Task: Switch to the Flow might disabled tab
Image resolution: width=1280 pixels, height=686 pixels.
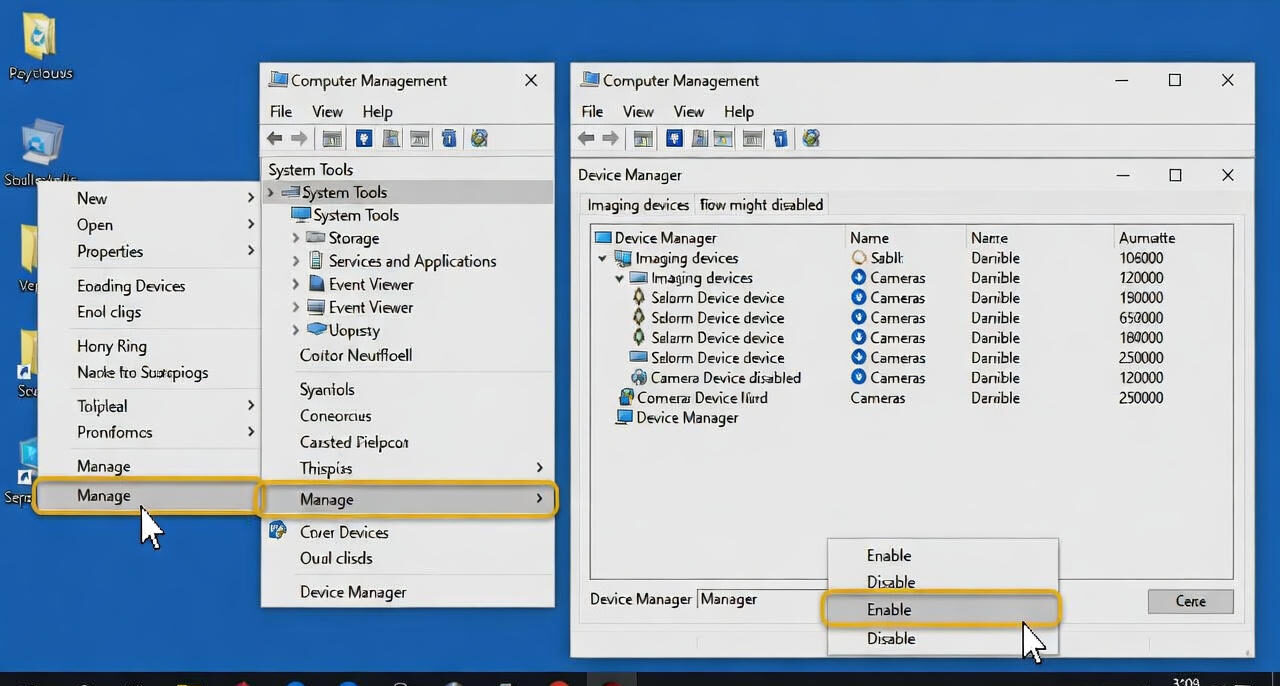Action: (761, 204)
